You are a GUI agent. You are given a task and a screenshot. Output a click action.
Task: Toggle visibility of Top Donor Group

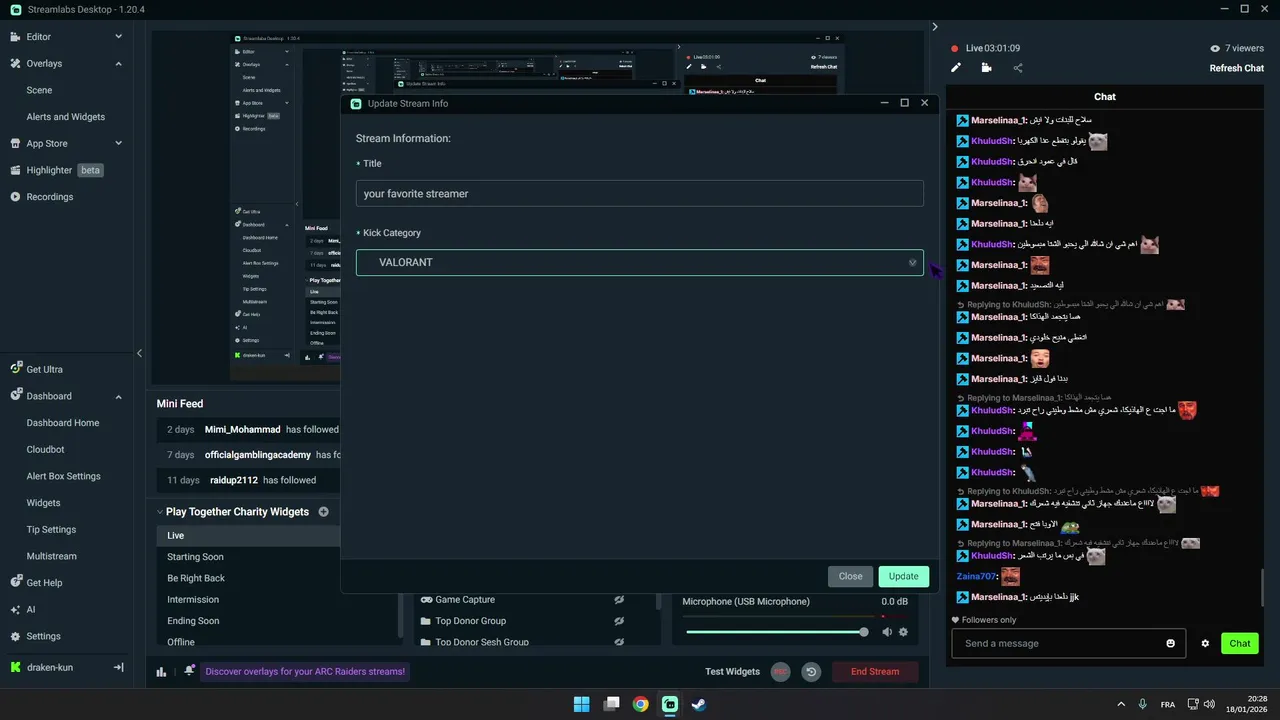coord(619,621)
